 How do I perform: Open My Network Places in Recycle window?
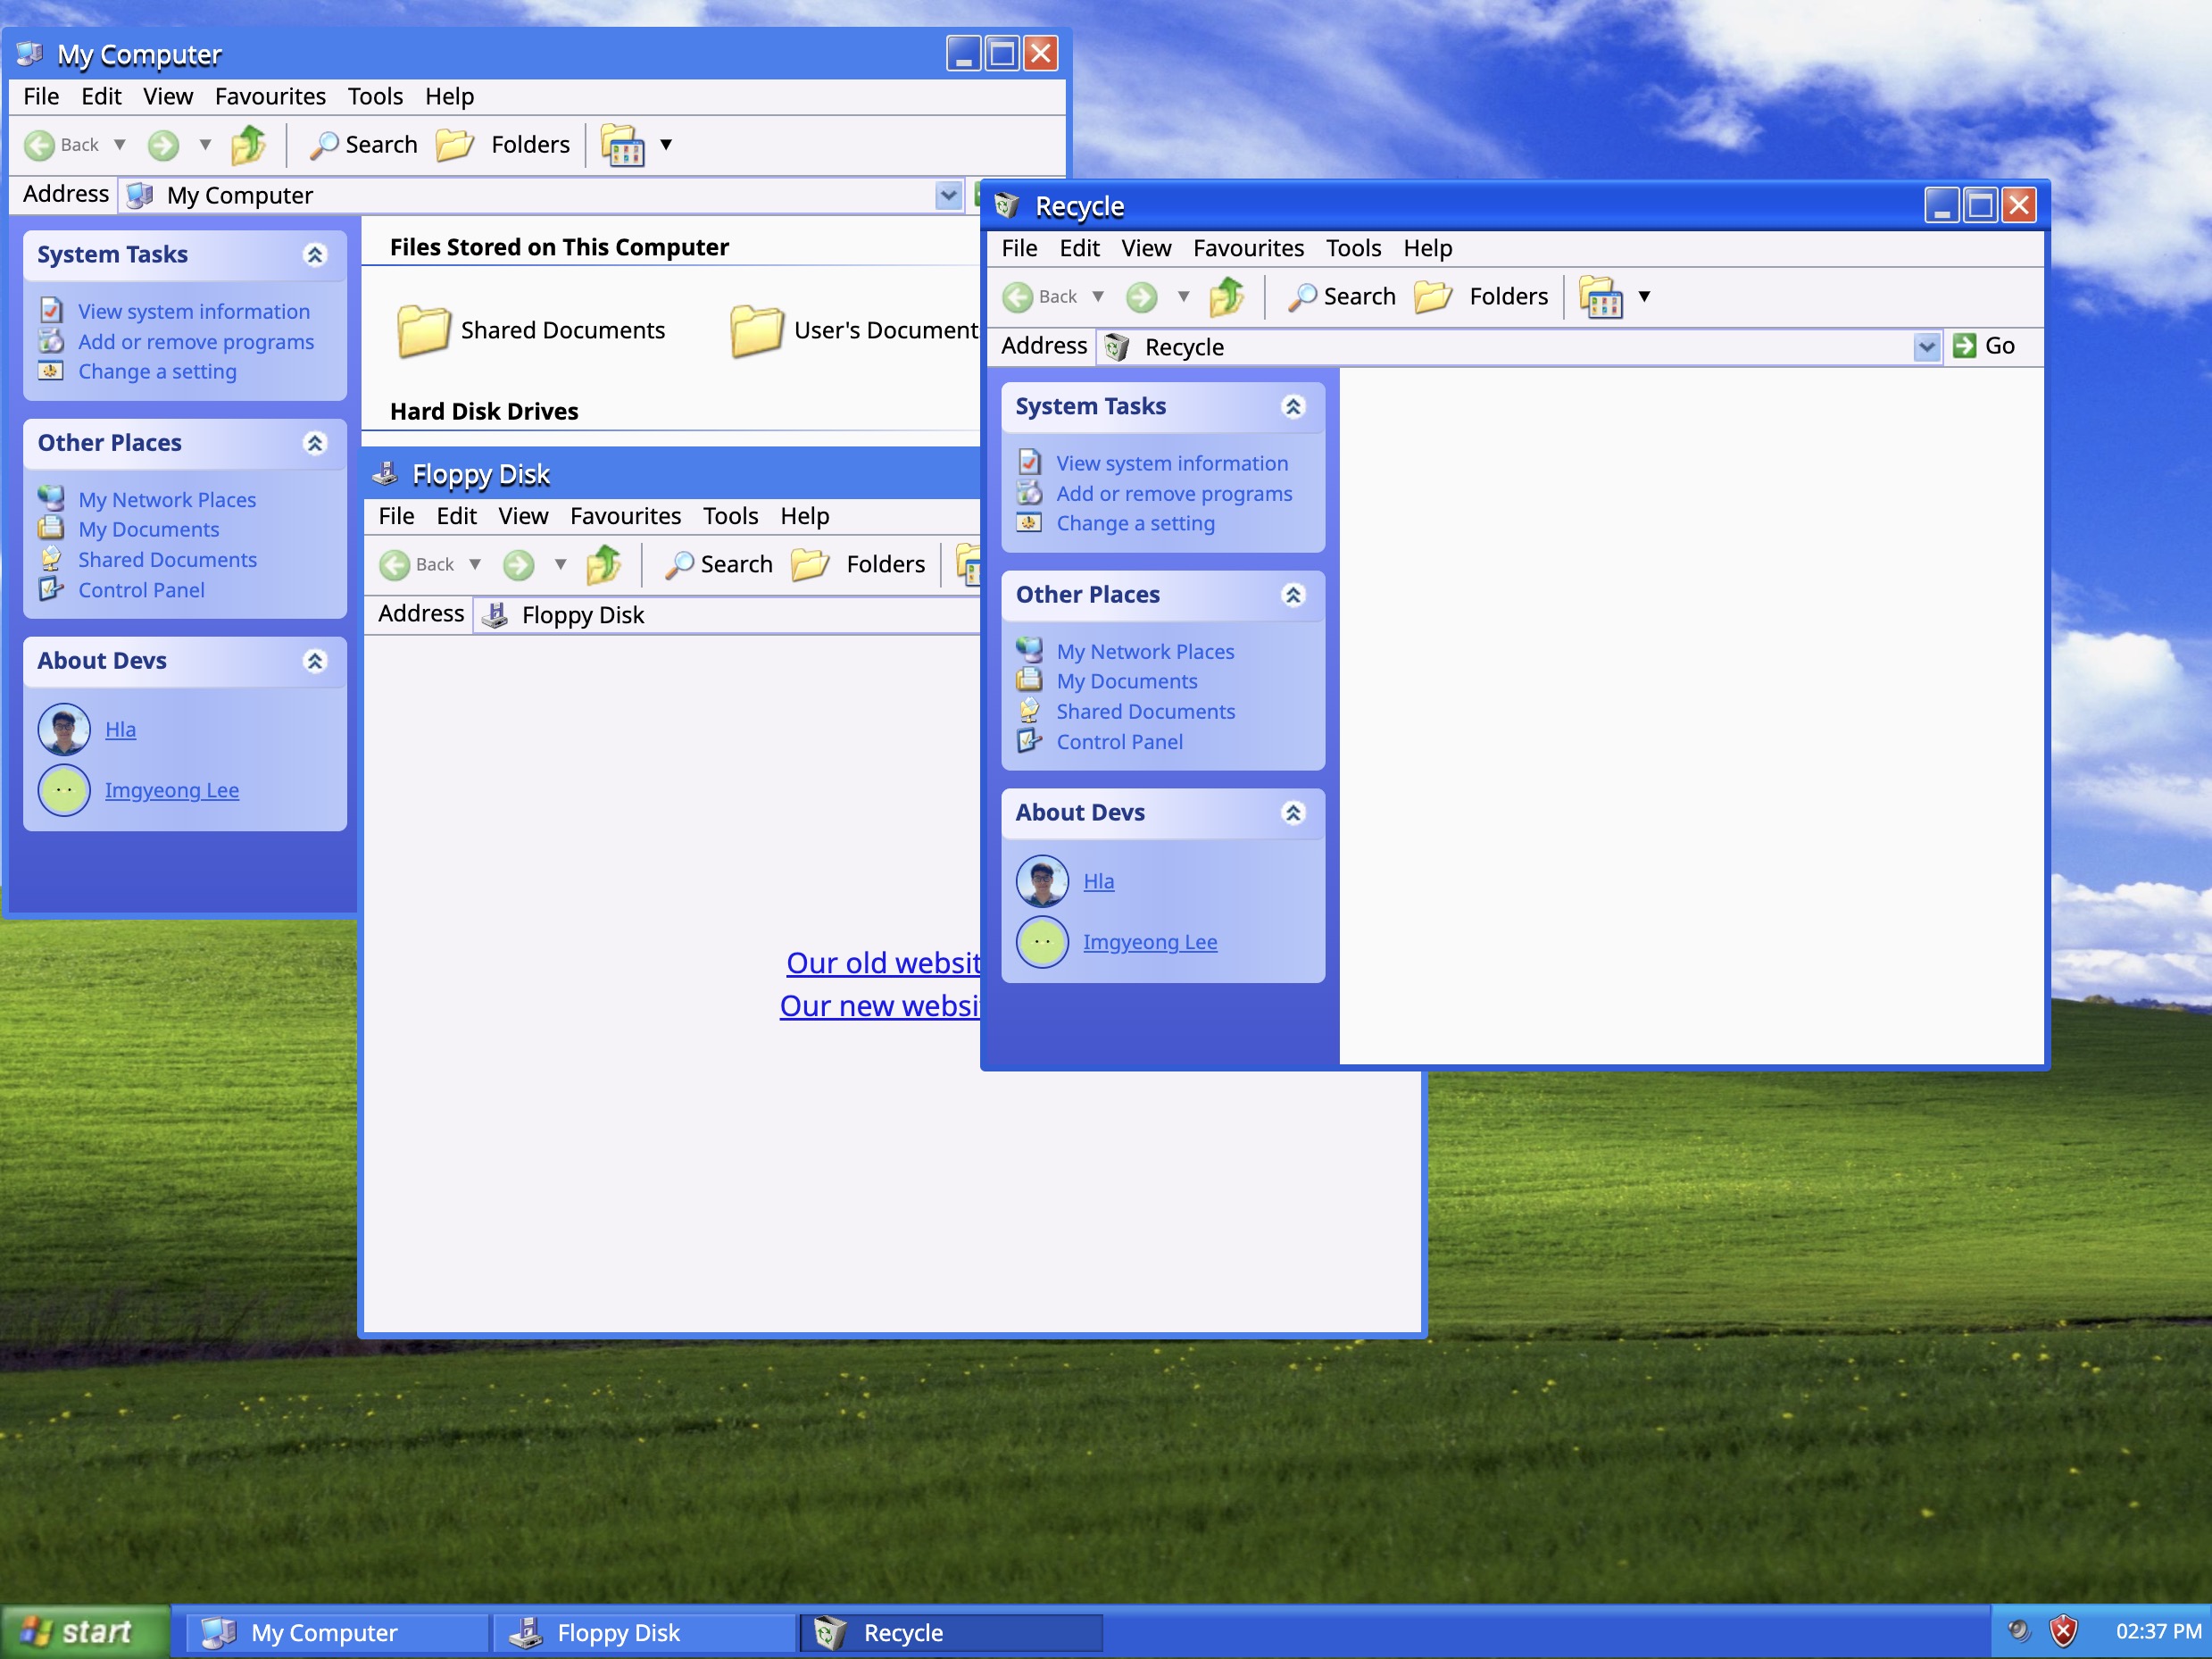pos(1145,652)
